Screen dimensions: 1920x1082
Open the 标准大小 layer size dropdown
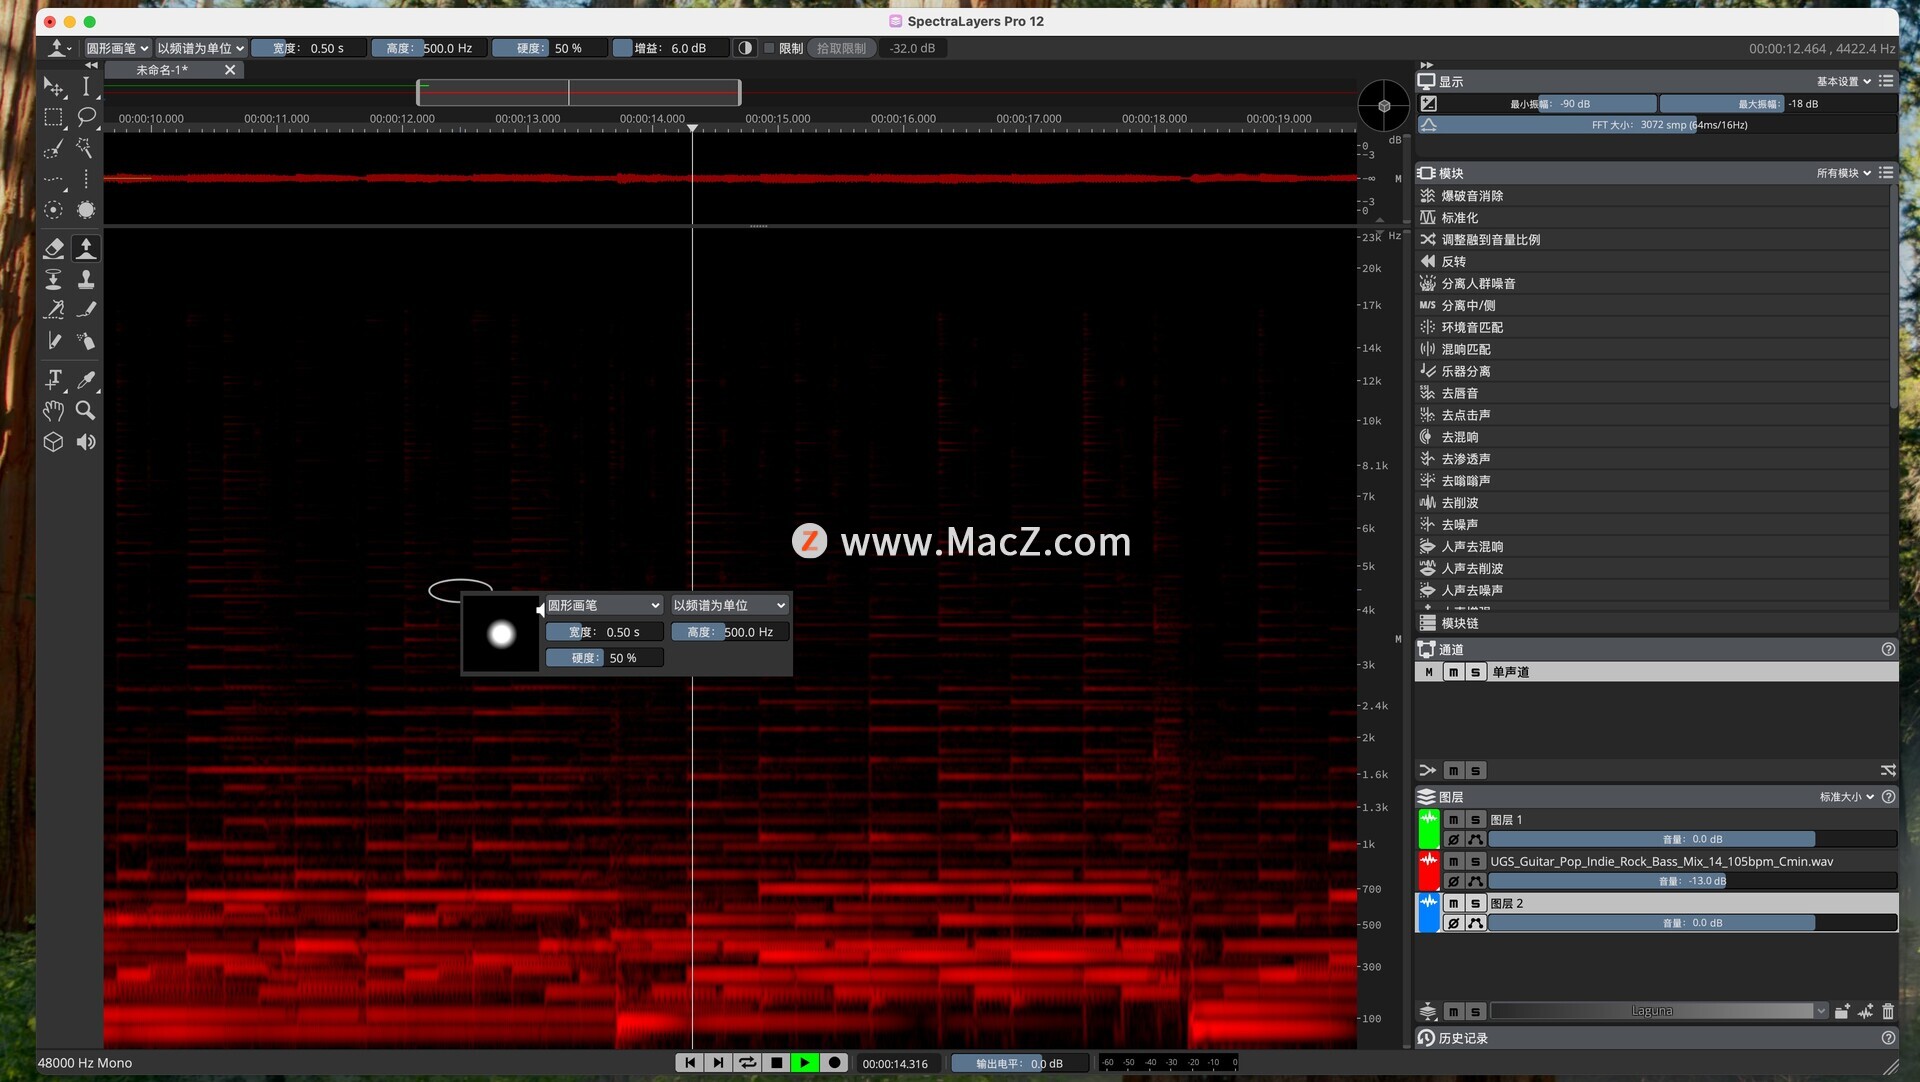(x=1847, y=797)
